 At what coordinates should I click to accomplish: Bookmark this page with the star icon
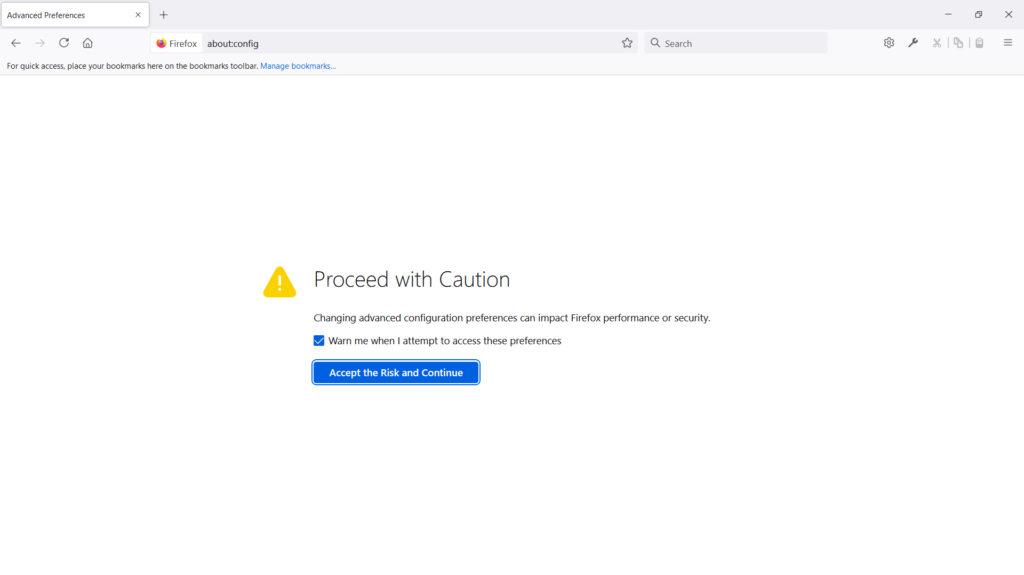tap(627, 43)
